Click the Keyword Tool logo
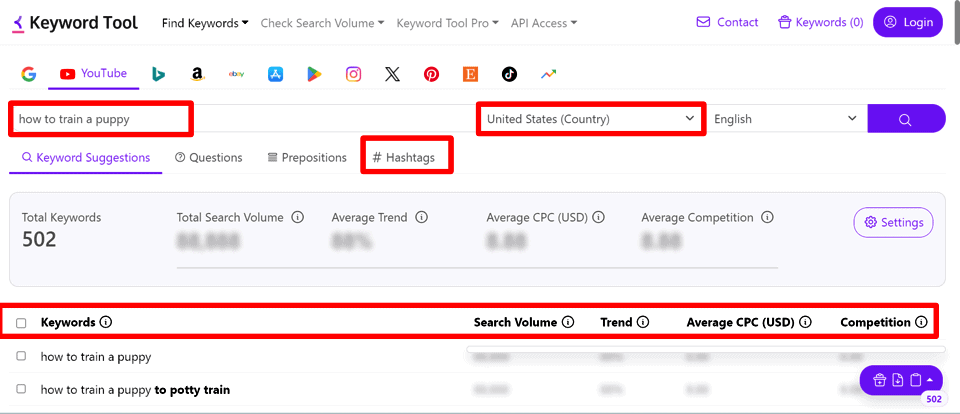Viewport: 960px width, 414px height. (x=75, y=23)
